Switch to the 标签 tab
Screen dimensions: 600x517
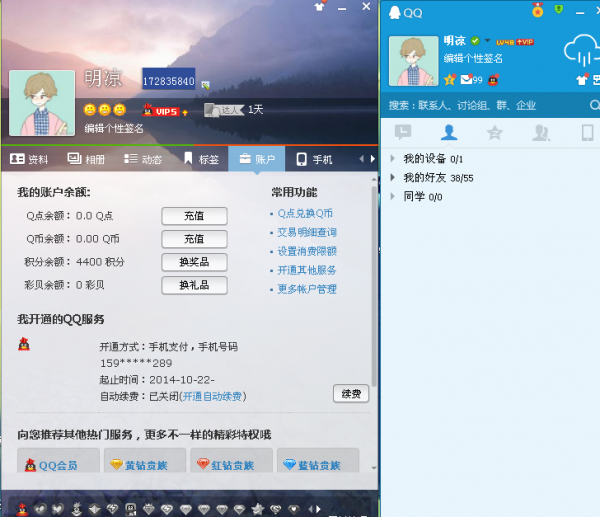(x=201, y=159)
